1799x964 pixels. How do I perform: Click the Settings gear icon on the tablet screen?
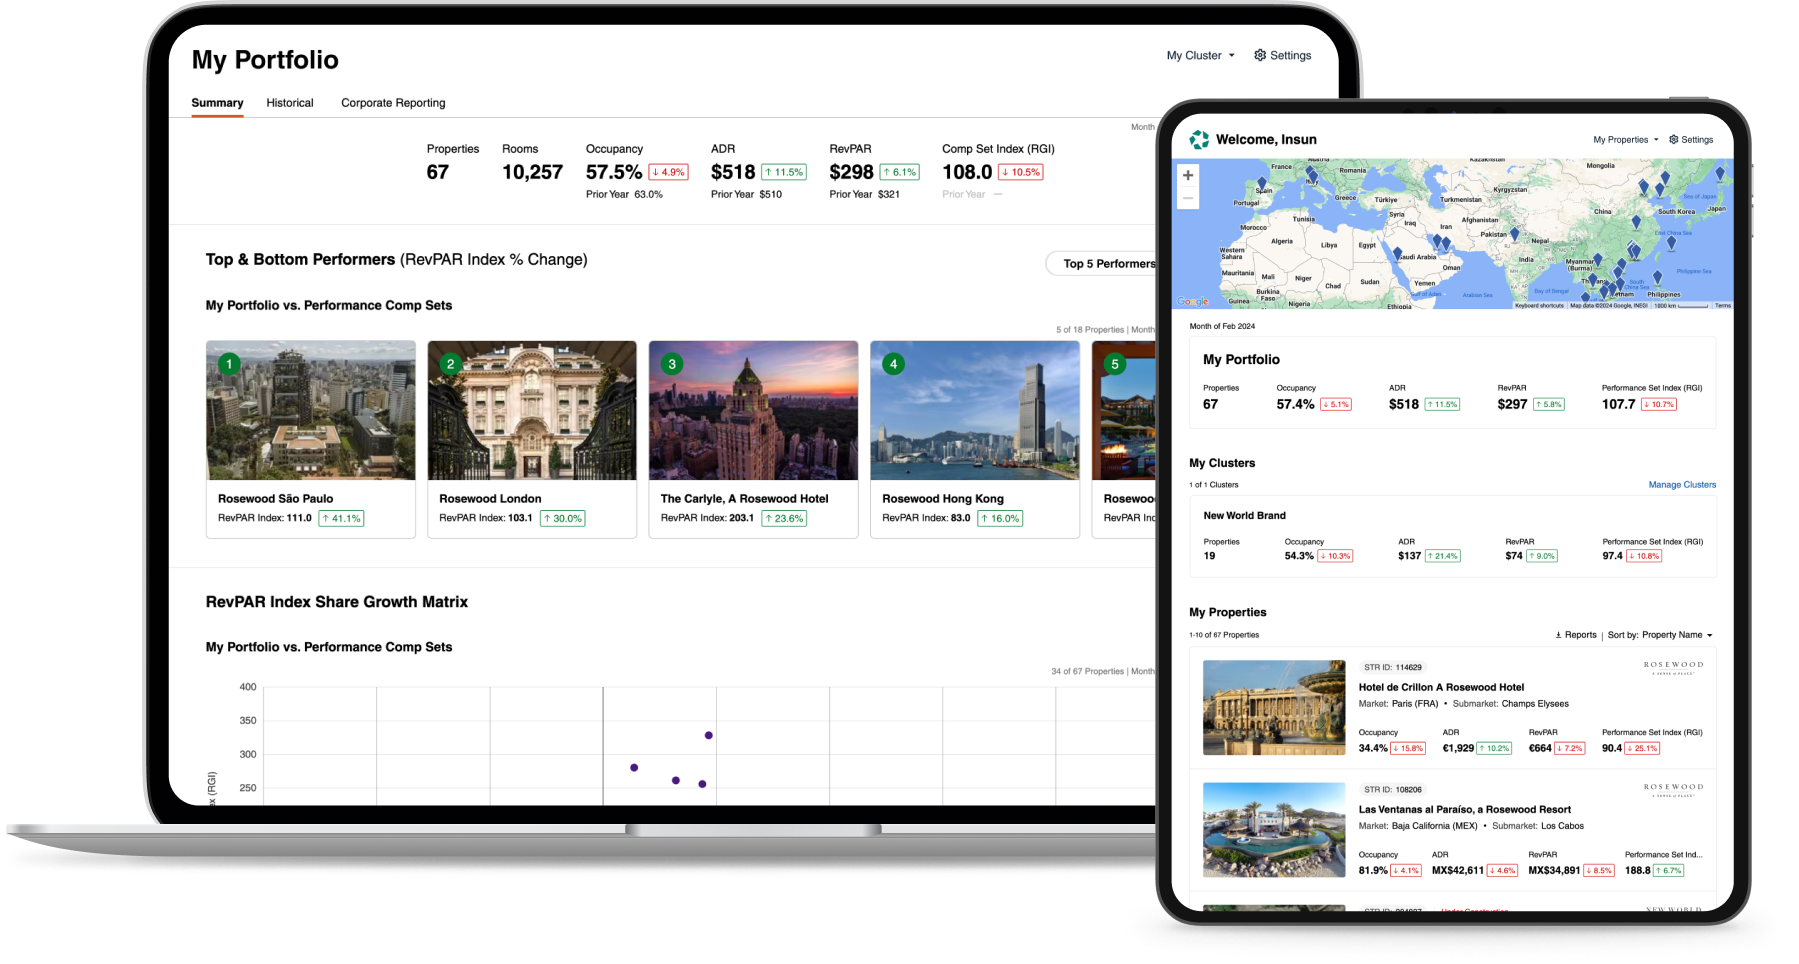point(1674,140)
